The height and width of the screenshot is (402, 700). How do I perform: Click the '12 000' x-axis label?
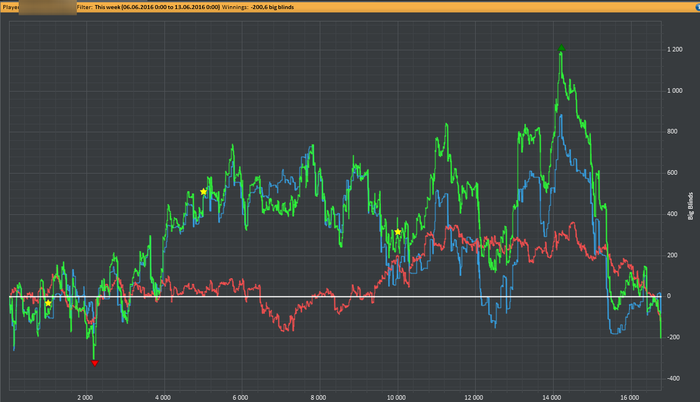[x=474, y=398]
